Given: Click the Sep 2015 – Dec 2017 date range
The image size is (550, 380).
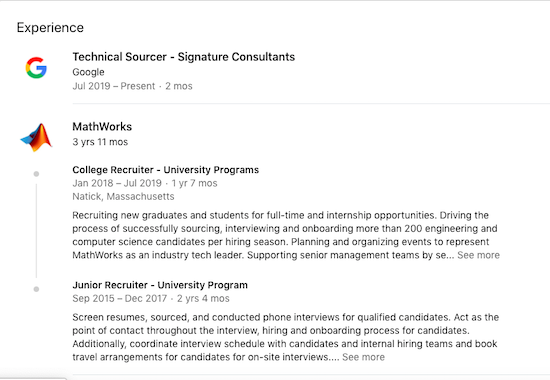Looking at the screenshot, I should (x=120, y=299).
